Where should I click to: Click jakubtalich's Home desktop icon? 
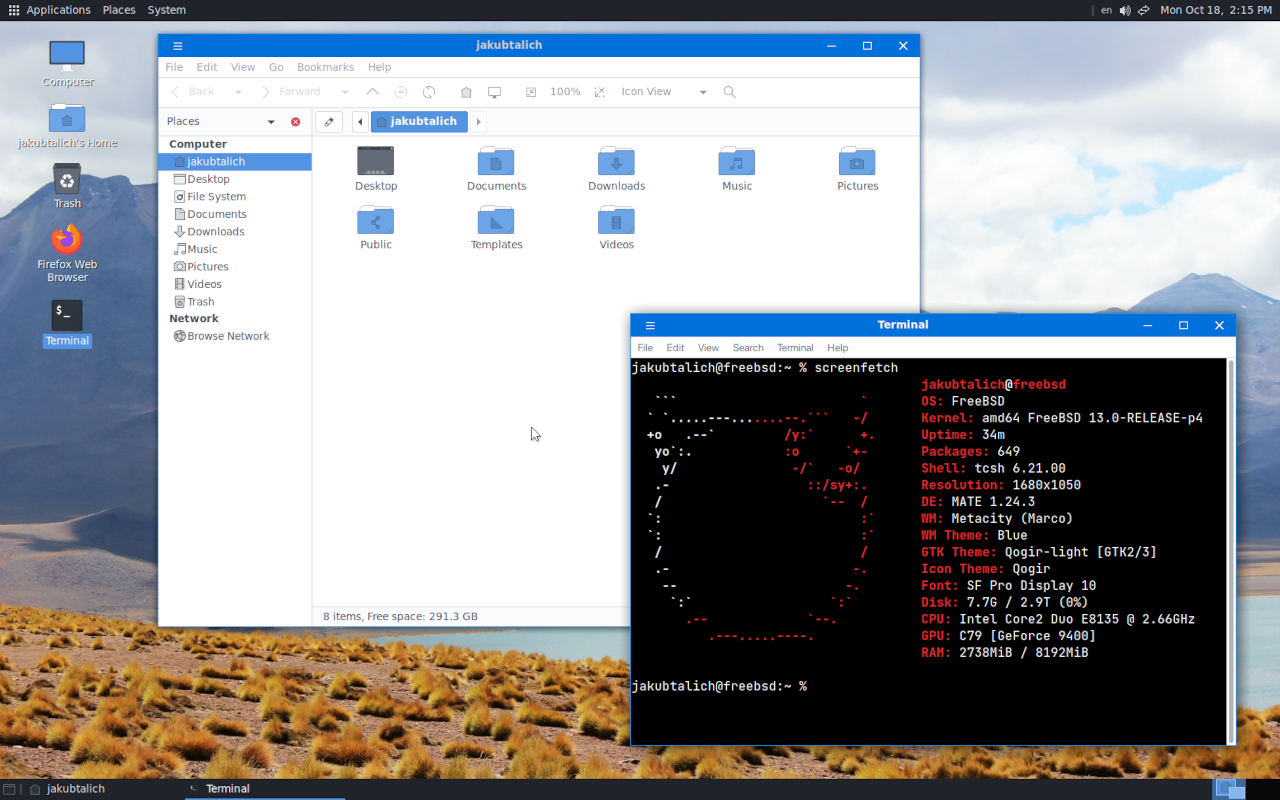click(x=68, y=126)
